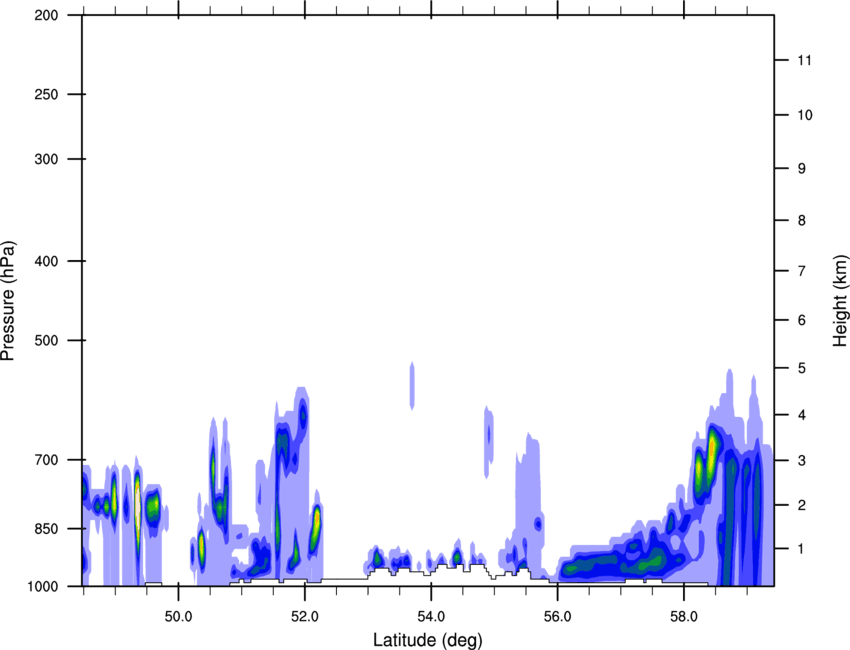Click the 4 km height label

click(x=802, y=415)
